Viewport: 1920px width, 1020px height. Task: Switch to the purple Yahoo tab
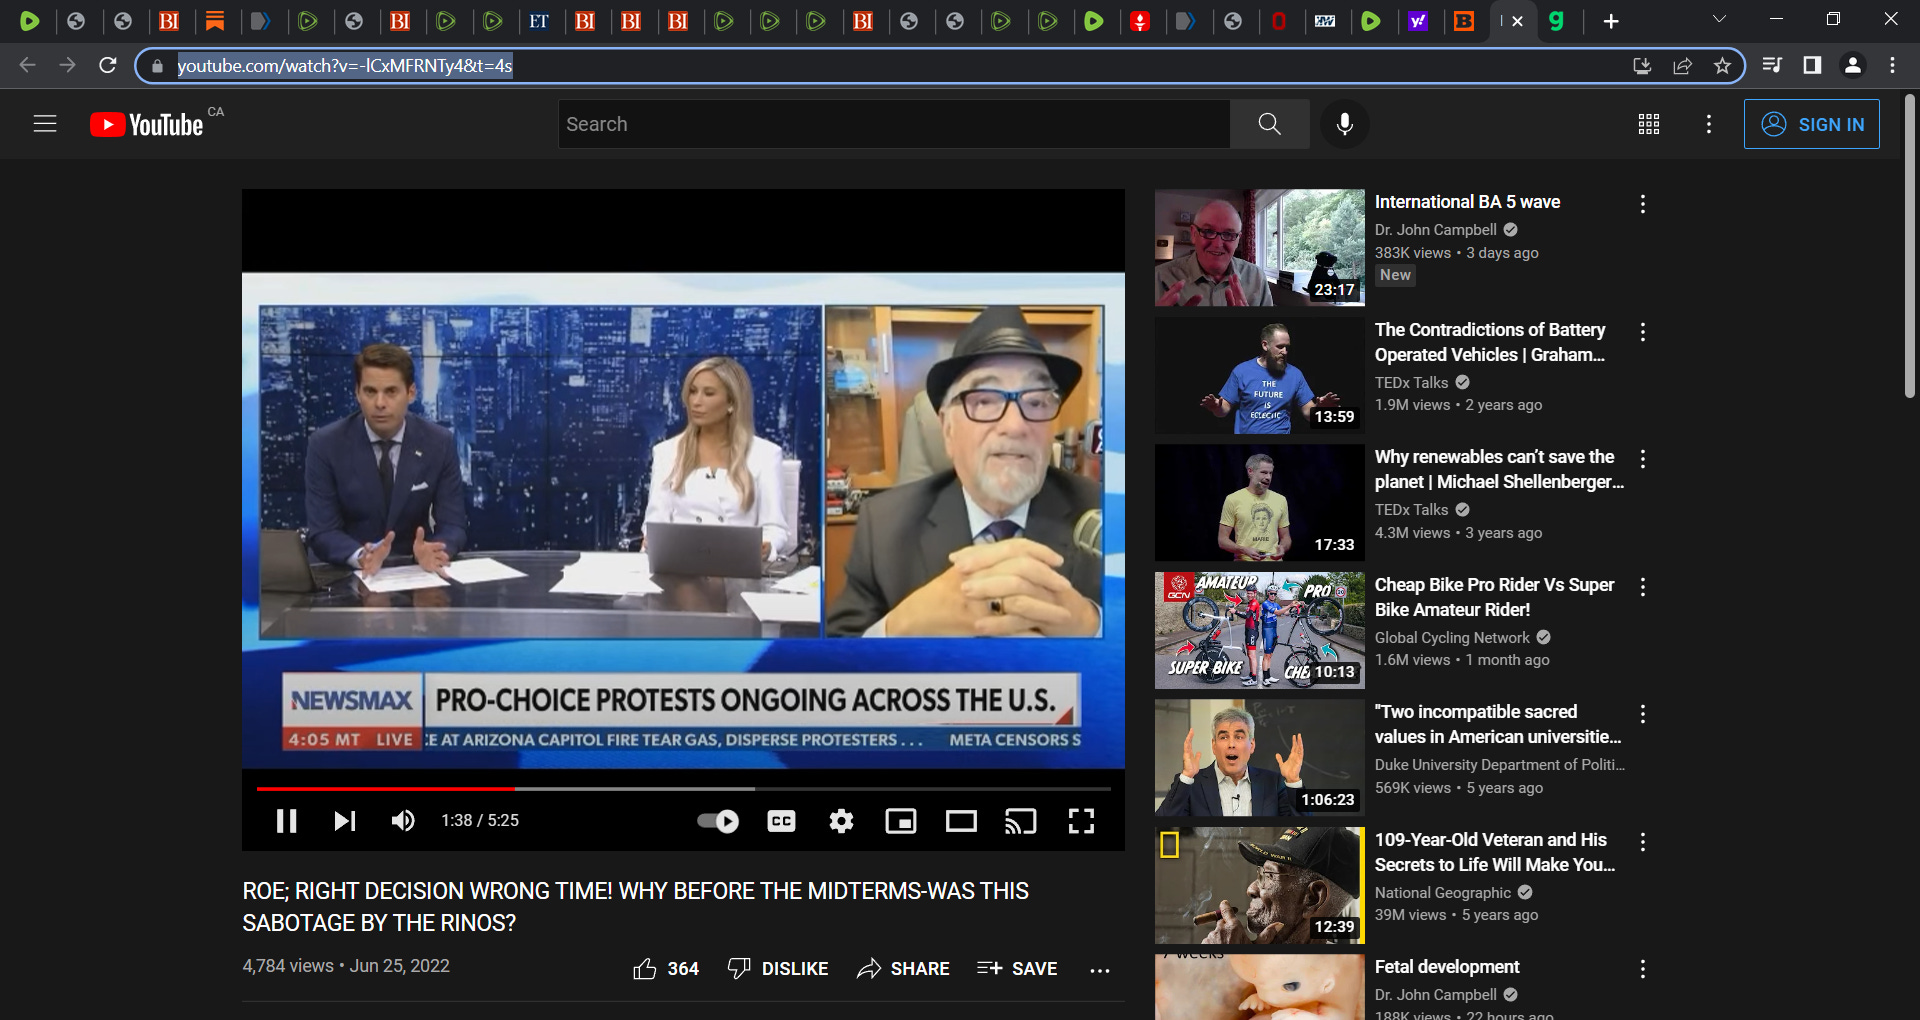[x=1417, y=21]
